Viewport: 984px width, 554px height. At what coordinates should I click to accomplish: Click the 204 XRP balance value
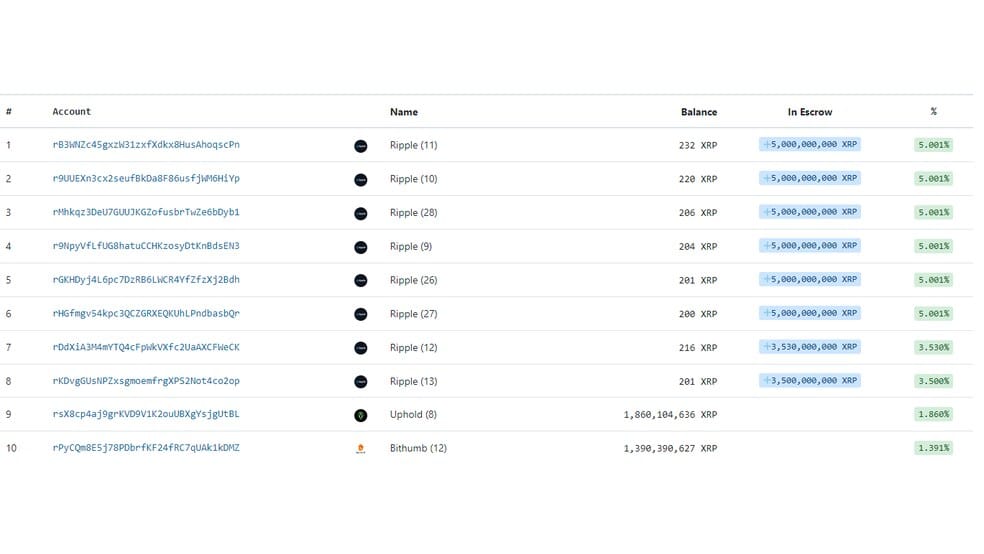pyautogui.click(x=698, y=247)
